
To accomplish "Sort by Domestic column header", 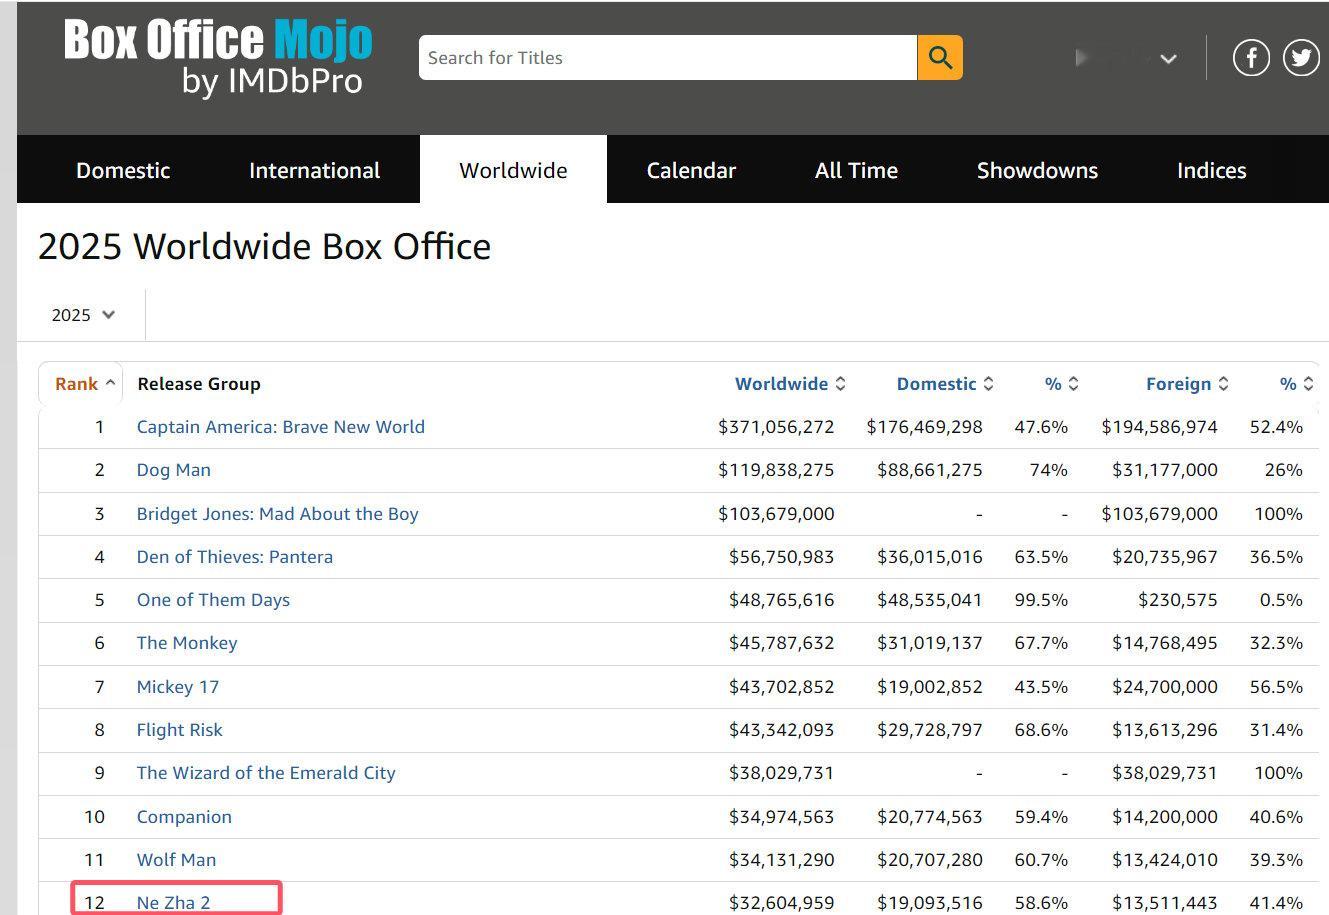I will (x=945, y=384).
